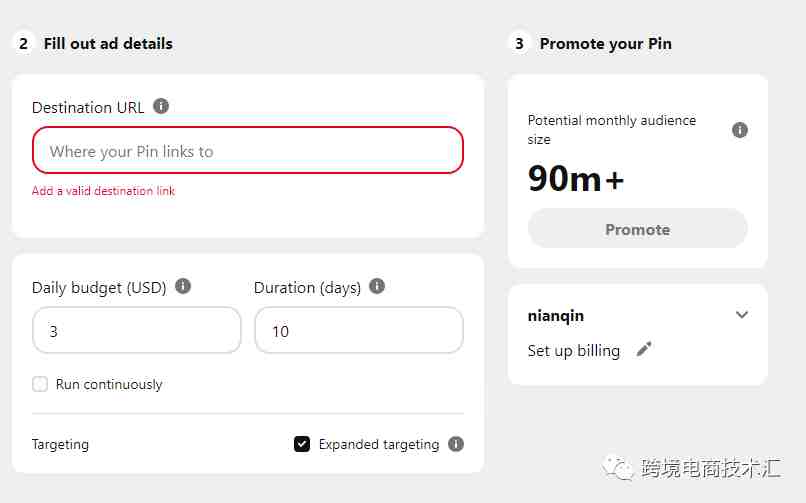Click the step 2 number badge

(x=23, y=44)
